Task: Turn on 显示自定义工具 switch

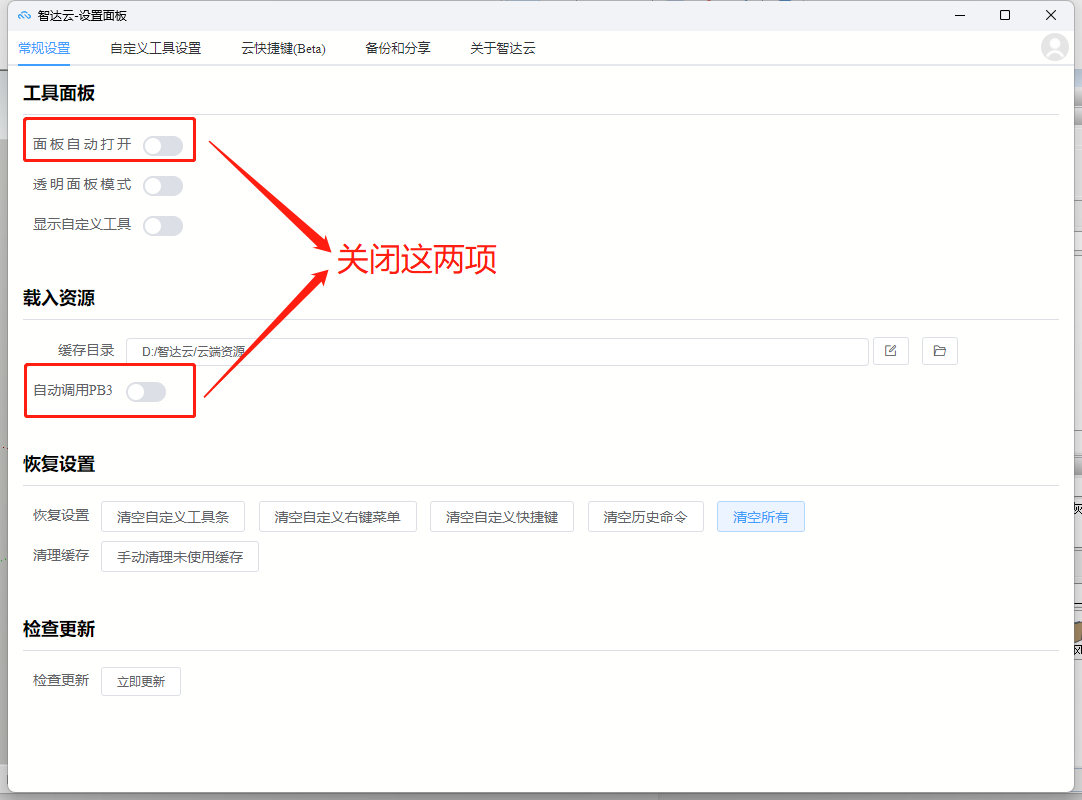Action: pos(163,226)
